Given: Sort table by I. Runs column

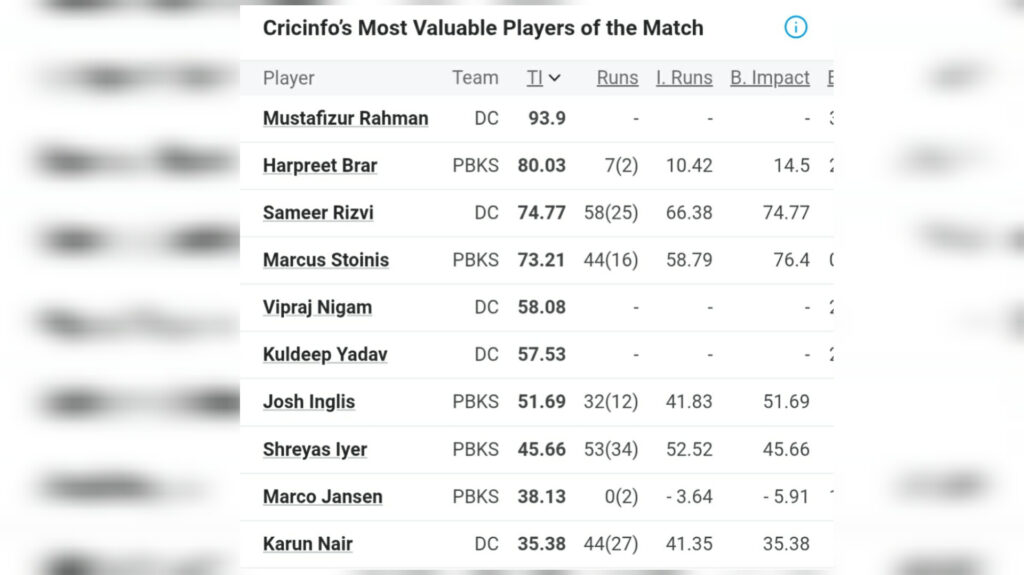Looking at the screenshot, I should pyautogui.click(x=684, y=78).
